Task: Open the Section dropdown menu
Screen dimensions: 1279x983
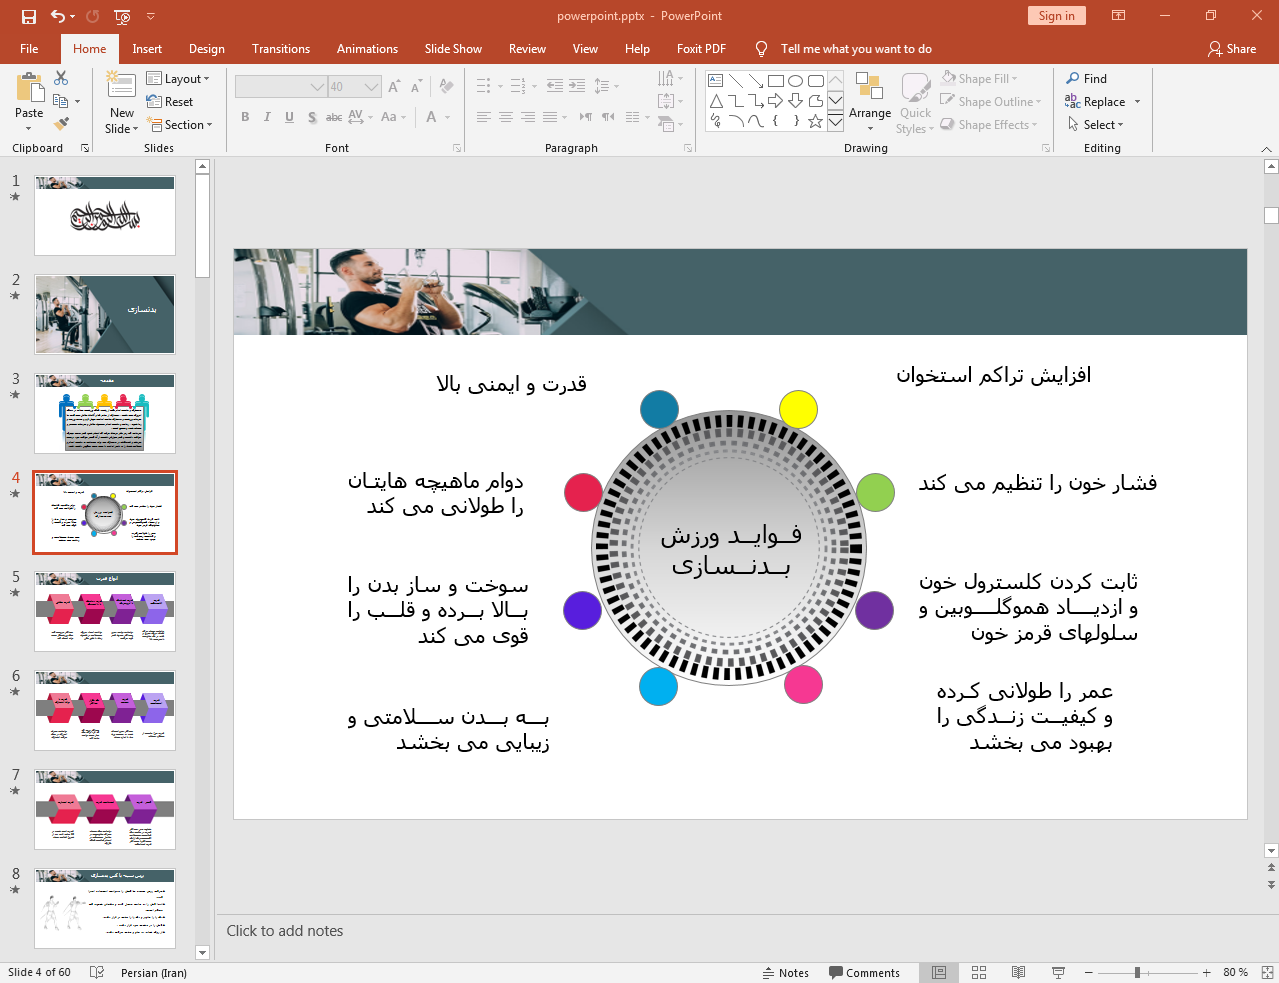Action: 180,125
